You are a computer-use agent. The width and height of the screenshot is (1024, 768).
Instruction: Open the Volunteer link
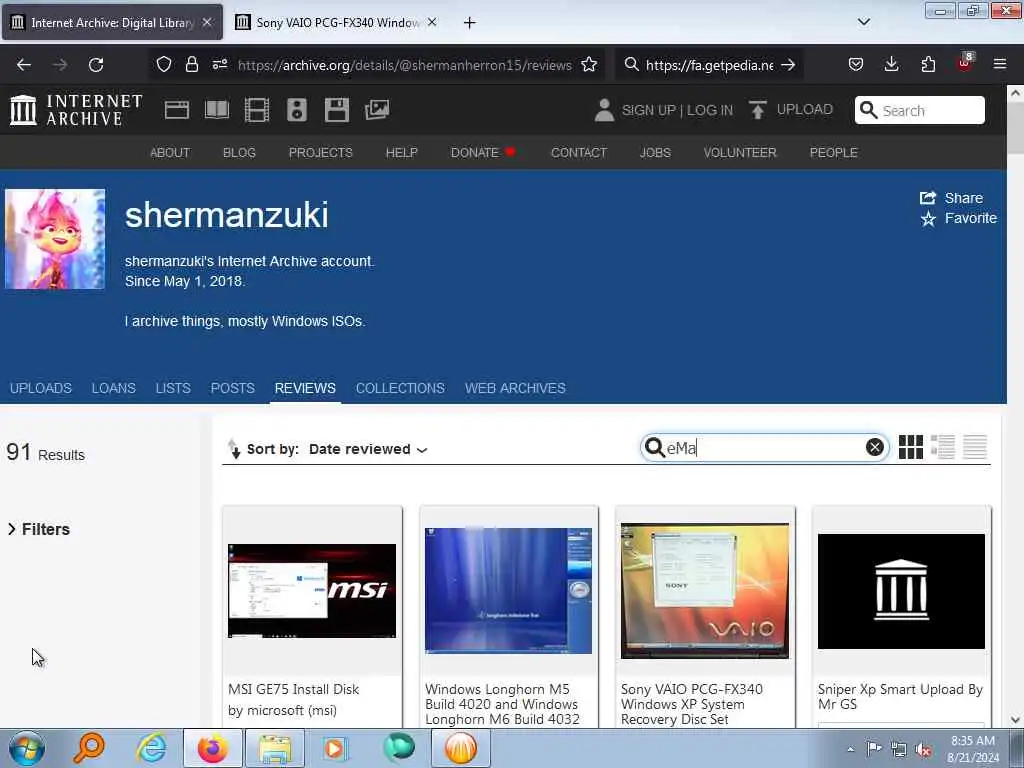(x=740, y=153)
